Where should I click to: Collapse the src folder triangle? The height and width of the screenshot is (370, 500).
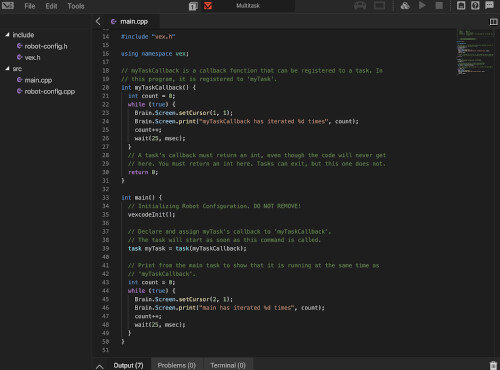[x=7, y=68]
